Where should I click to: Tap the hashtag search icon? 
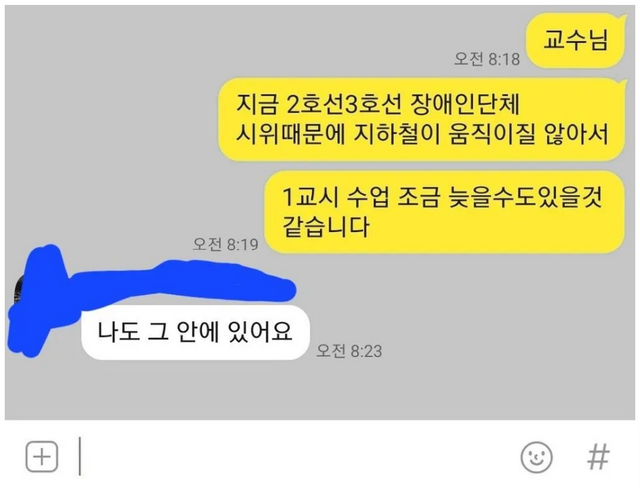point(598,457)
